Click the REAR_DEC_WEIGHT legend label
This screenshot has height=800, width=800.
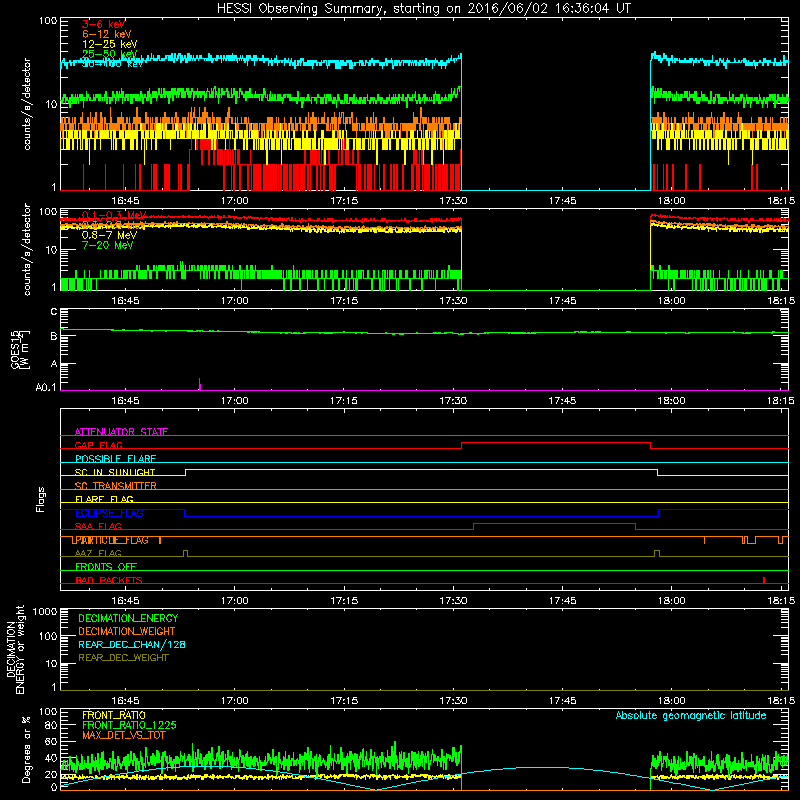tap(123, 658)
